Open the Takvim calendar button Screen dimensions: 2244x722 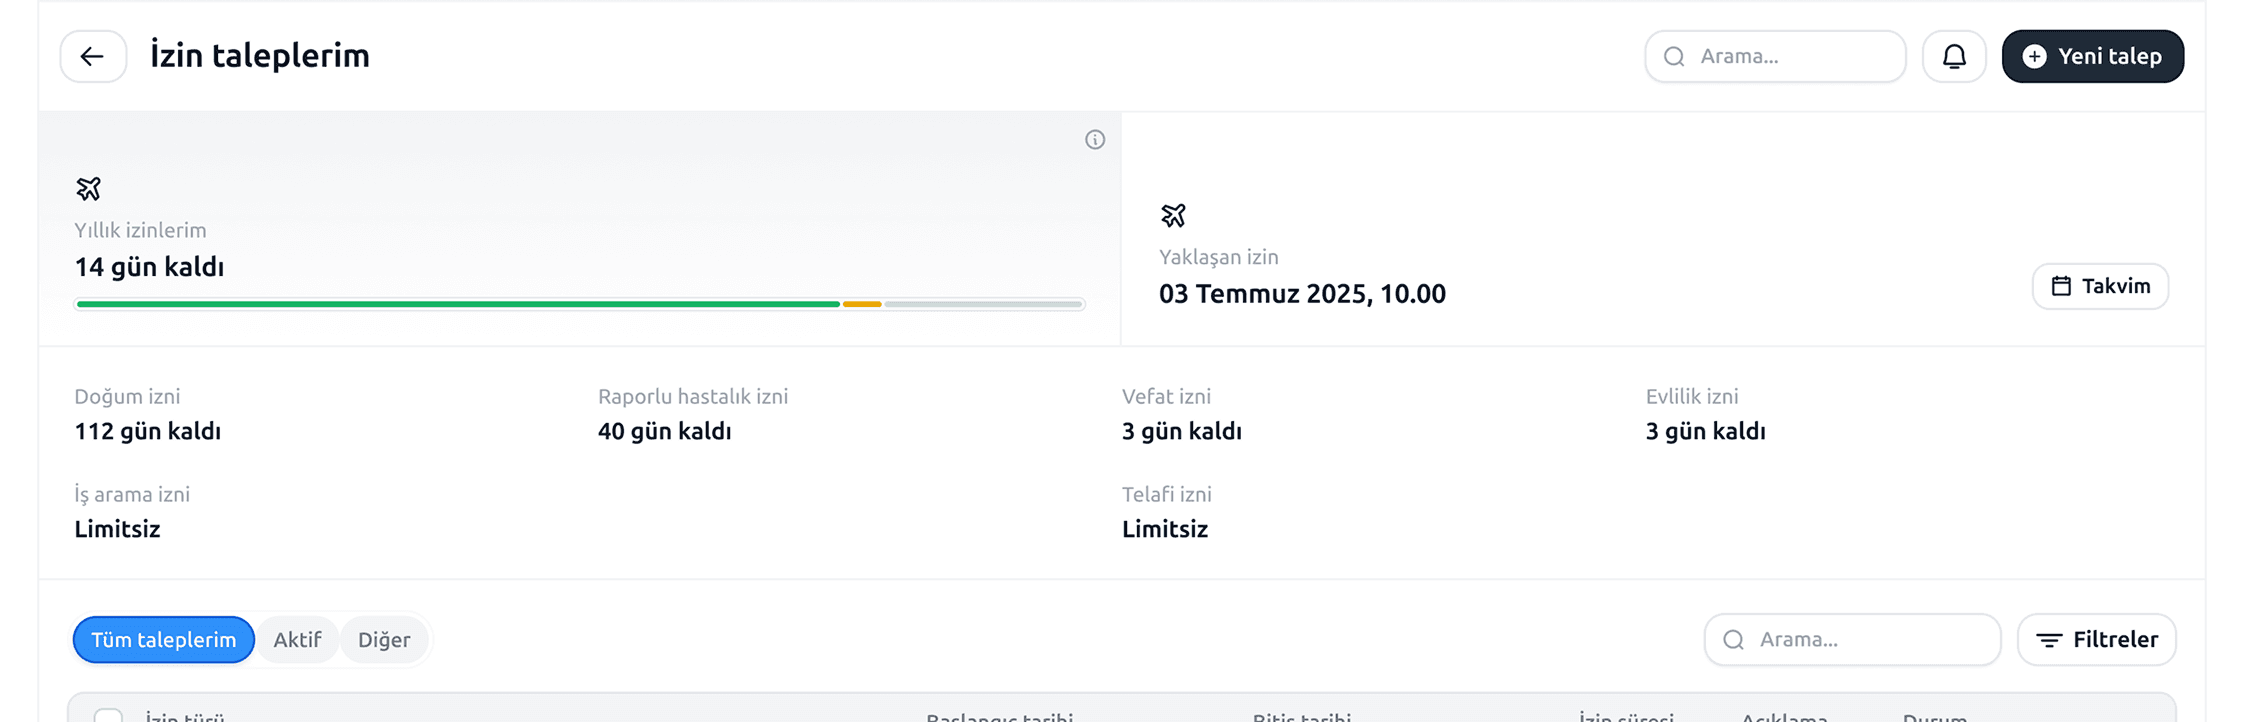tap(2100, 286)
